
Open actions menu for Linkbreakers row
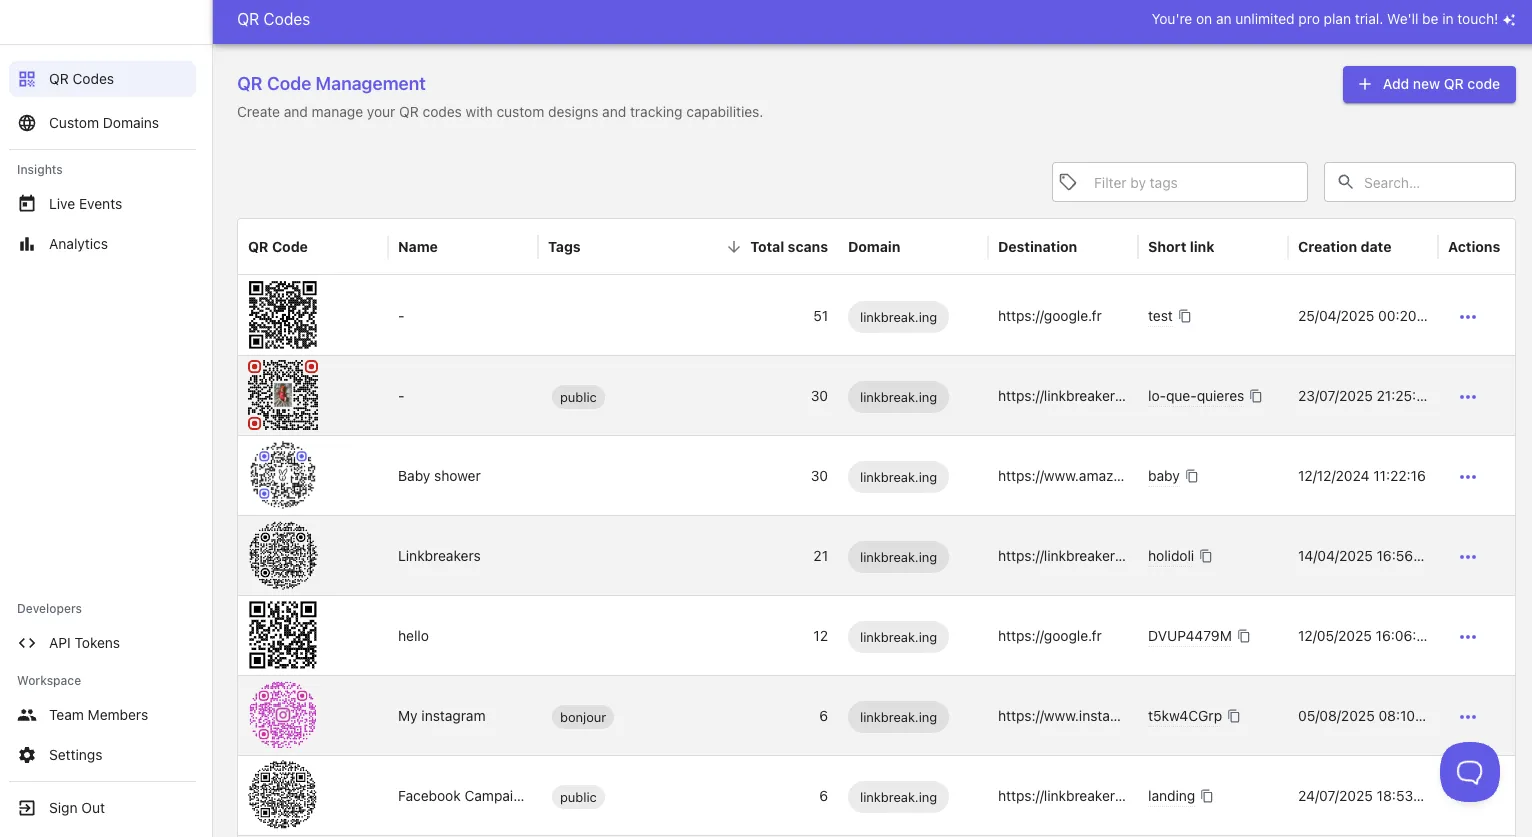(x=1468, y=557)
